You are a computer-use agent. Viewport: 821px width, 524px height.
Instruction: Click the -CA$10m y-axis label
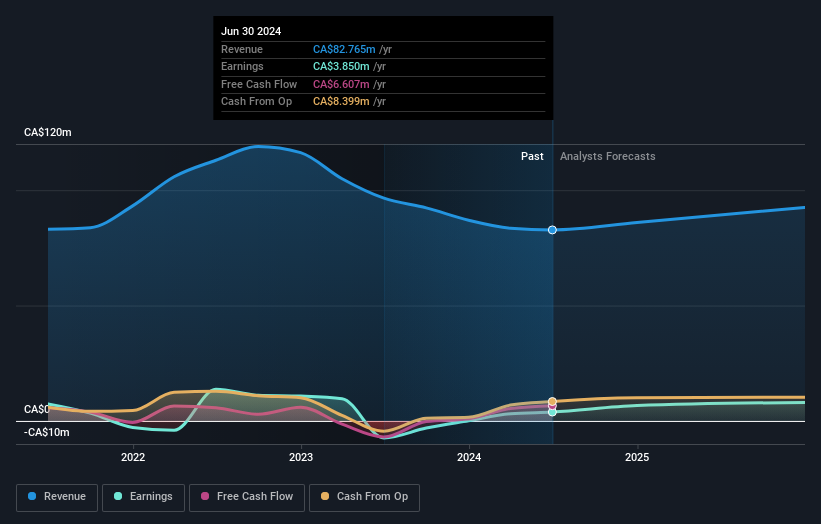pyautogui.click(x=47, y=432)
